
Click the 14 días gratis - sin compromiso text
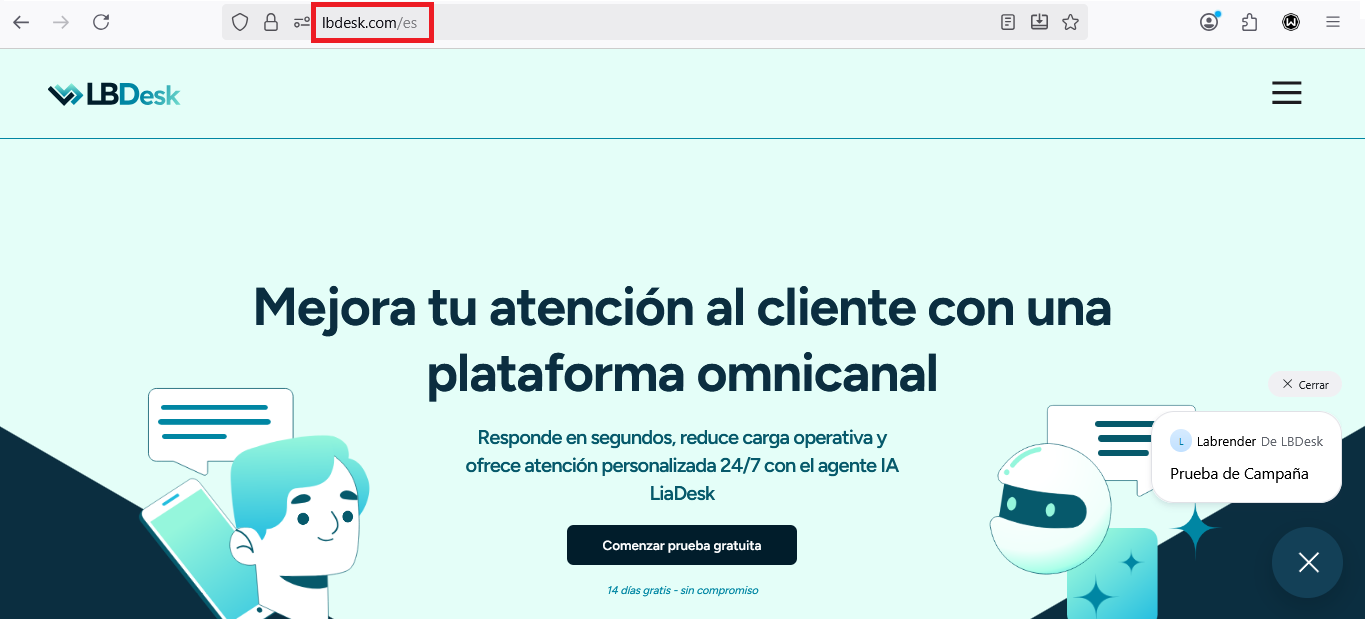coord(682,590)
